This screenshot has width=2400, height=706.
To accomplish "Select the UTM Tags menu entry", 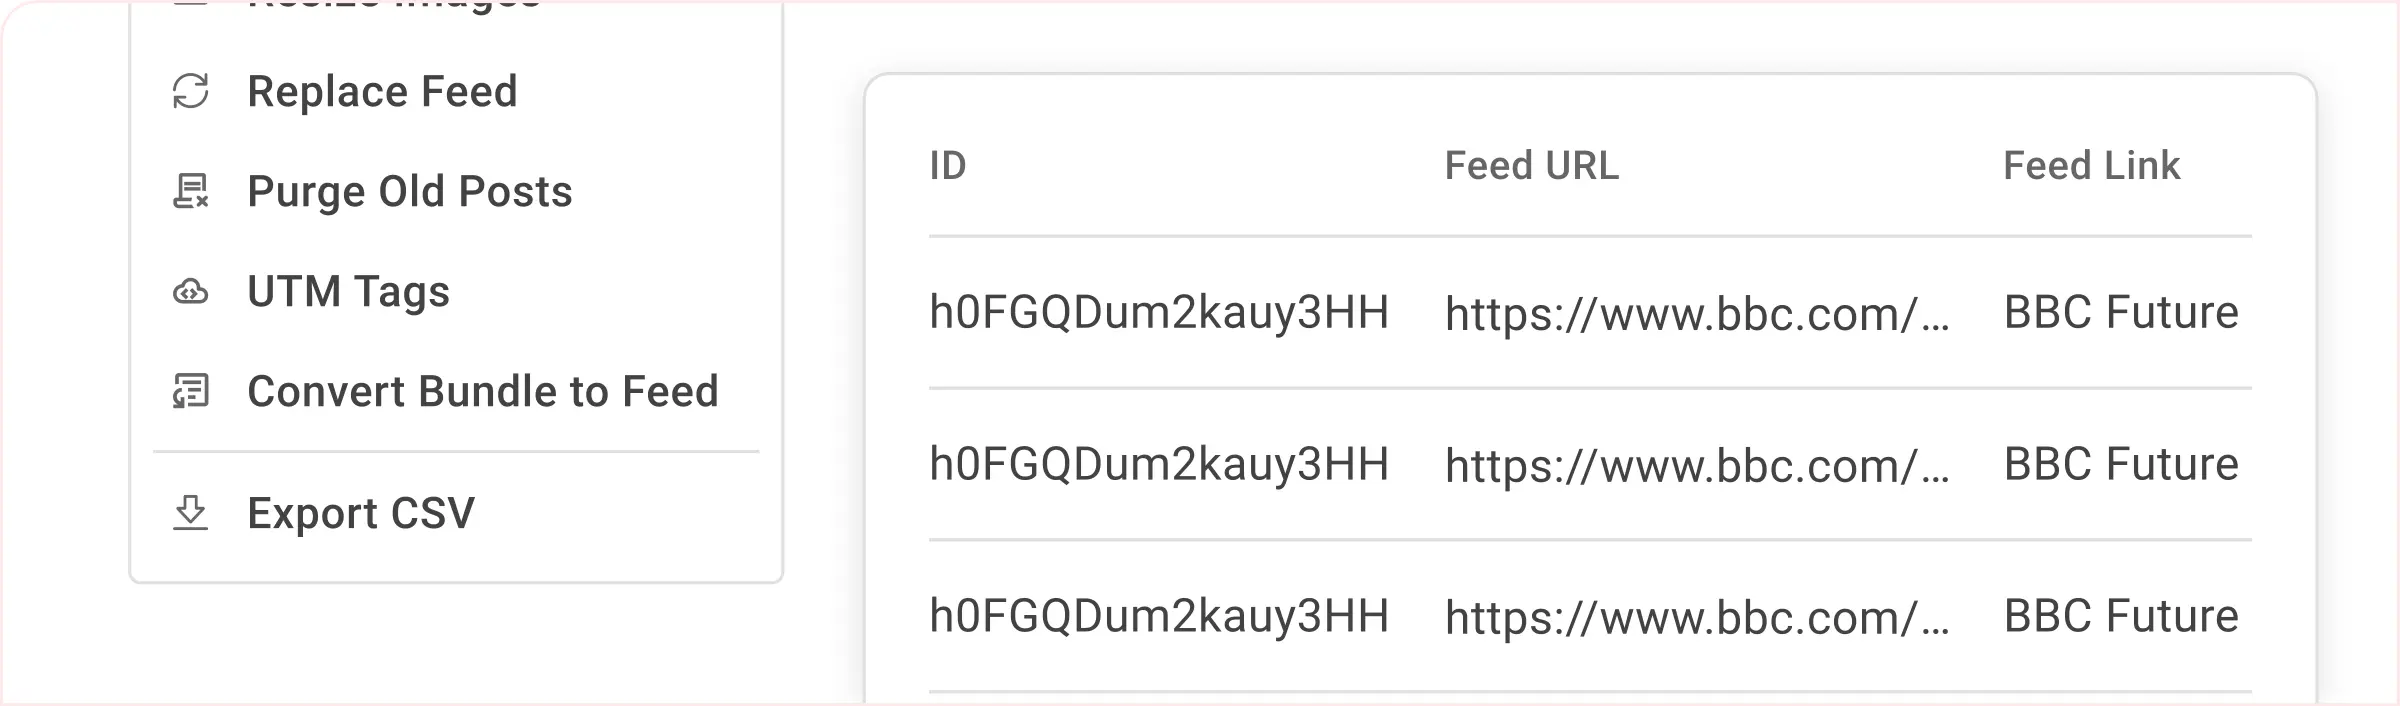I will 349,291.
